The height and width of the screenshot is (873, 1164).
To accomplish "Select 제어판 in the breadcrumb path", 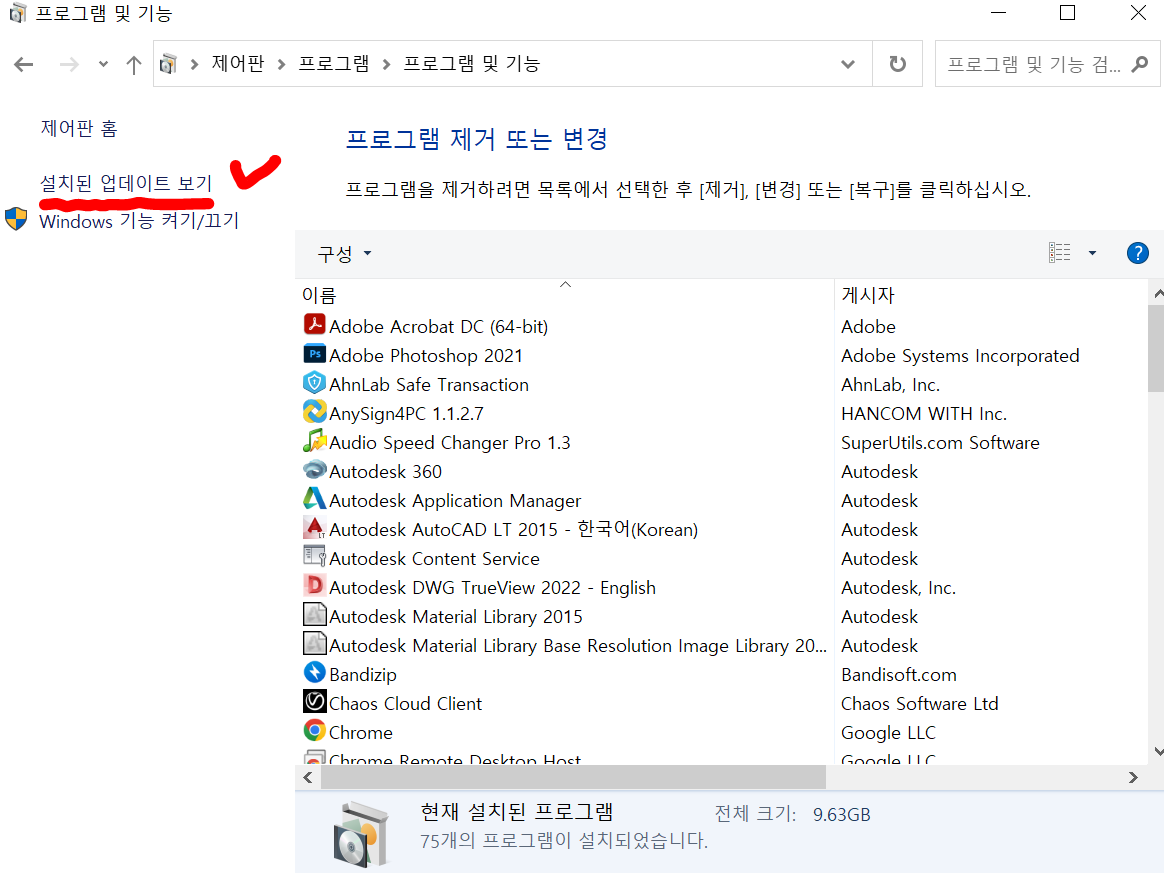I will 238,64.
